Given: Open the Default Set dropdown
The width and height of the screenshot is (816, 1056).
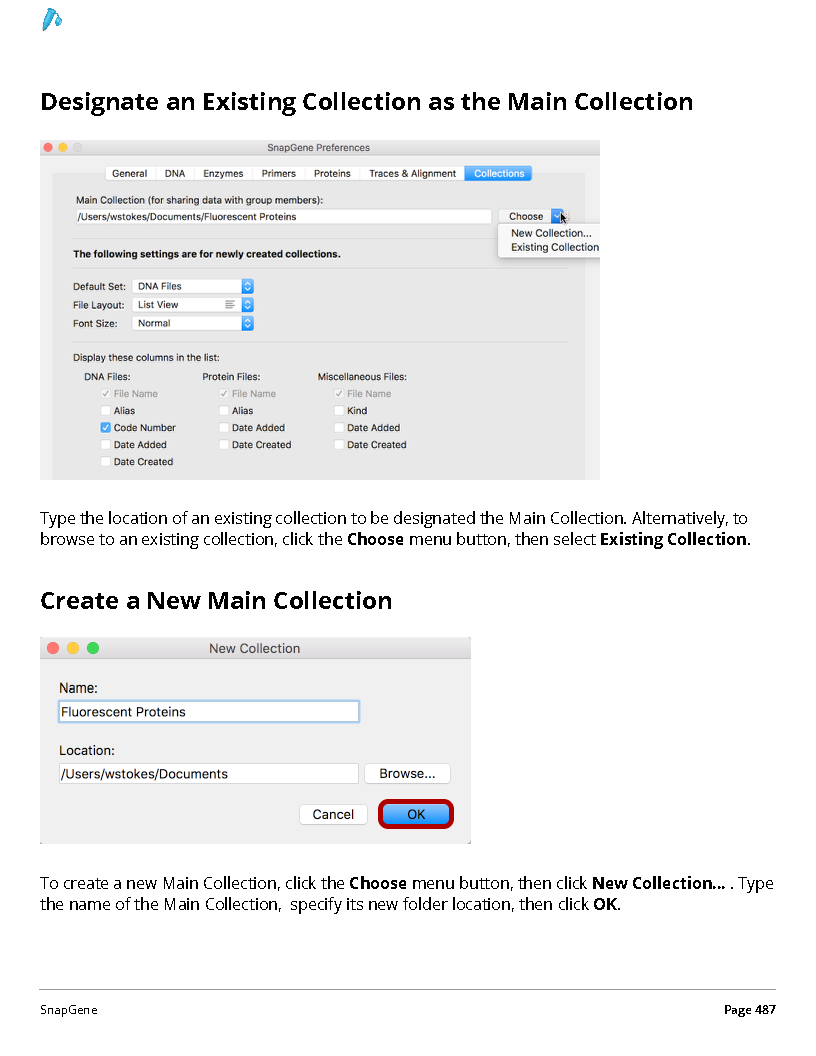Looking at the screenshot, I should point(193,286).
